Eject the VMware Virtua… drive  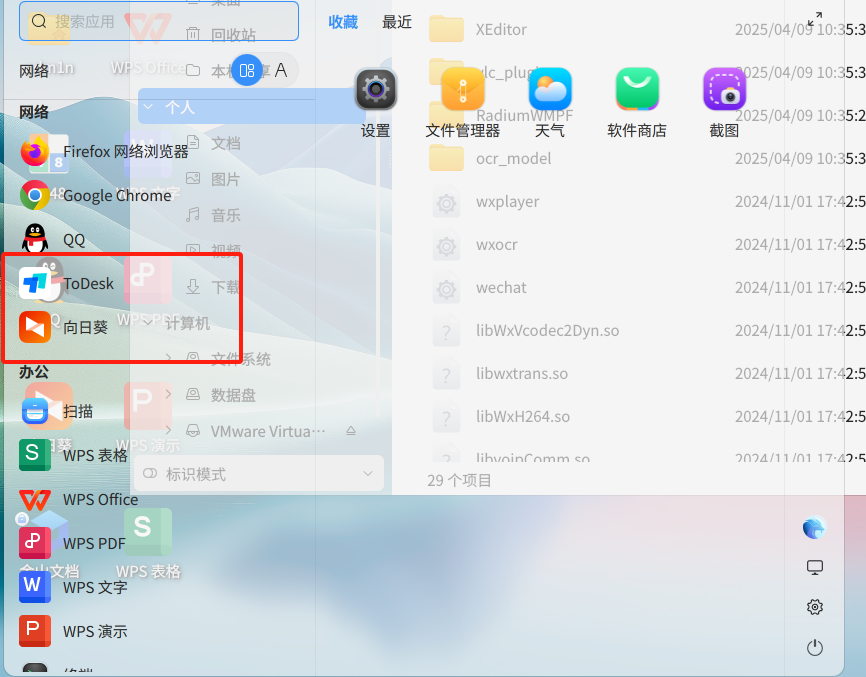point(351,431)
